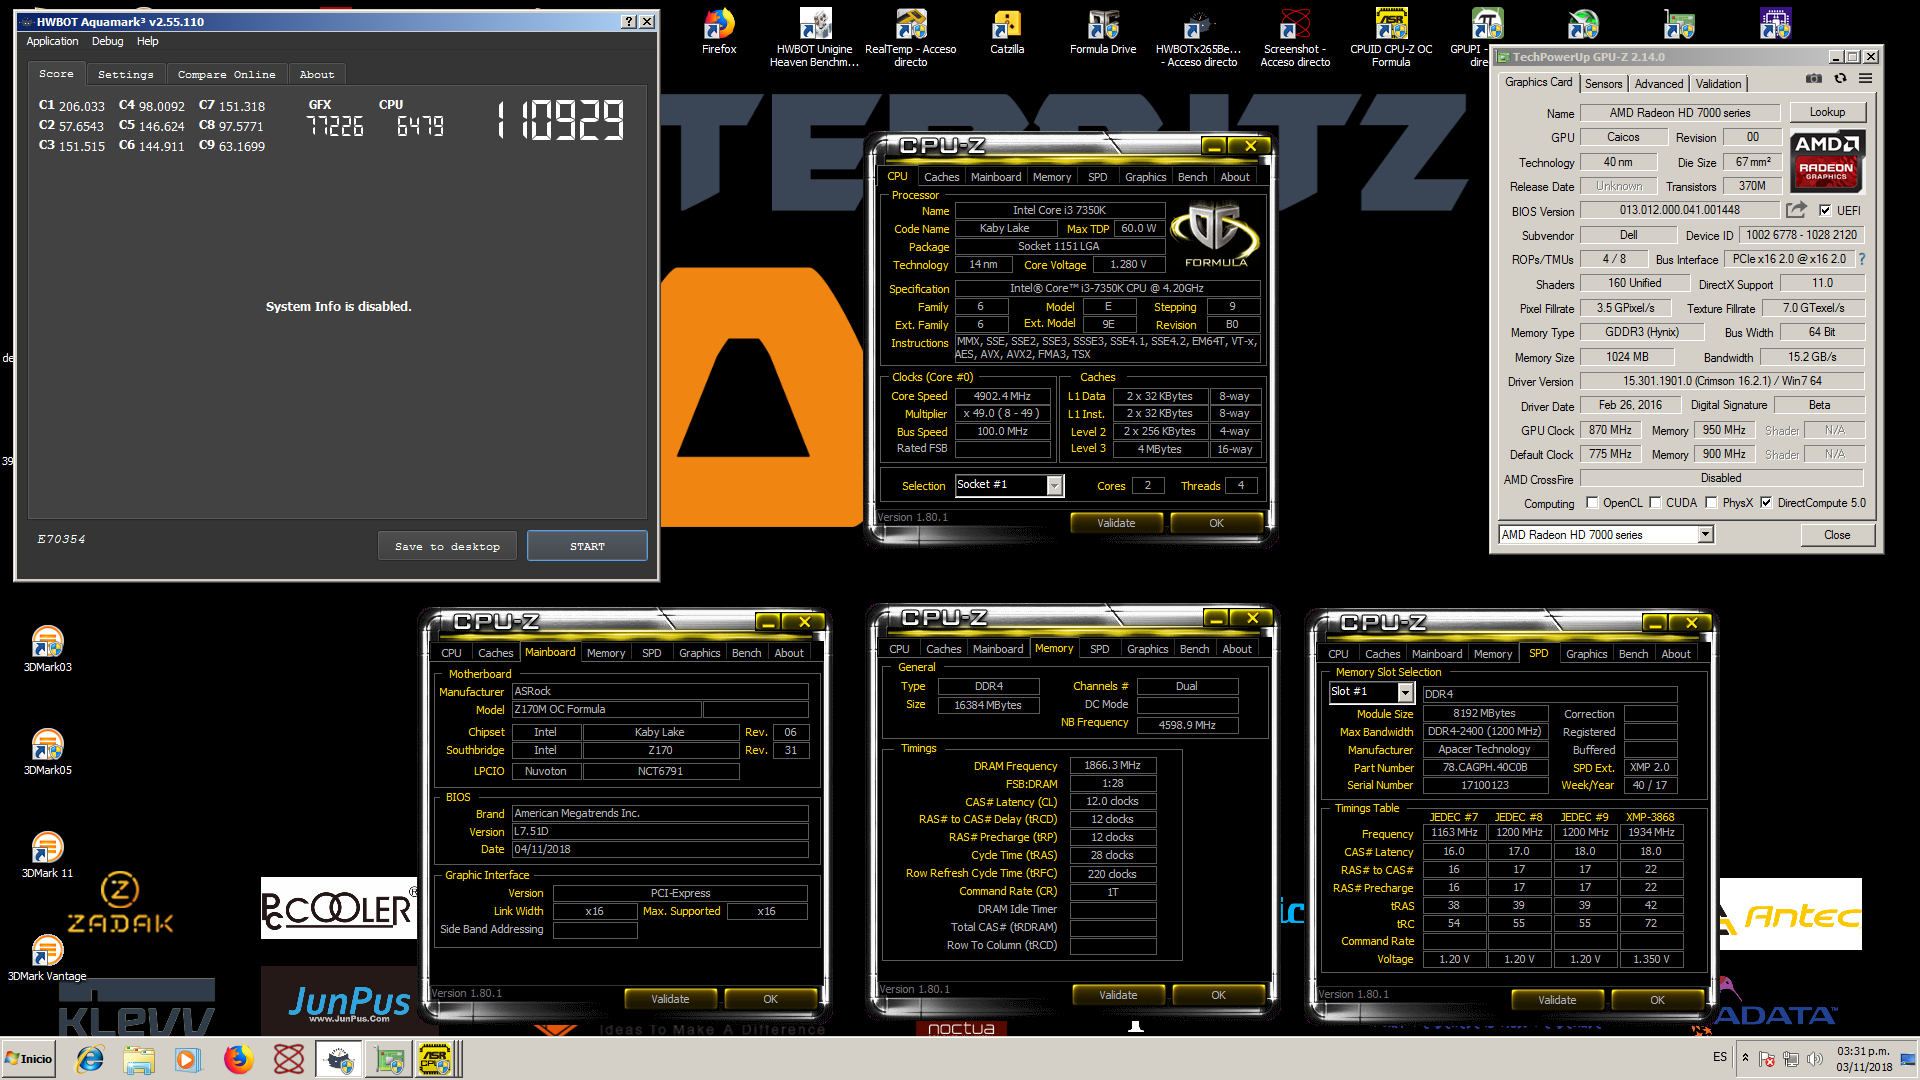Open Action Center flag in system tray
Screen dimensions: 1920x1080
(x=1767, y=1059)
